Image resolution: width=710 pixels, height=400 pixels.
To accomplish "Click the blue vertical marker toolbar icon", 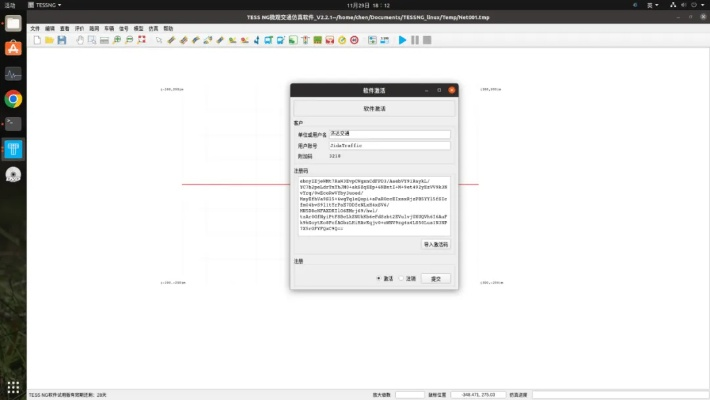I will 256,40.
